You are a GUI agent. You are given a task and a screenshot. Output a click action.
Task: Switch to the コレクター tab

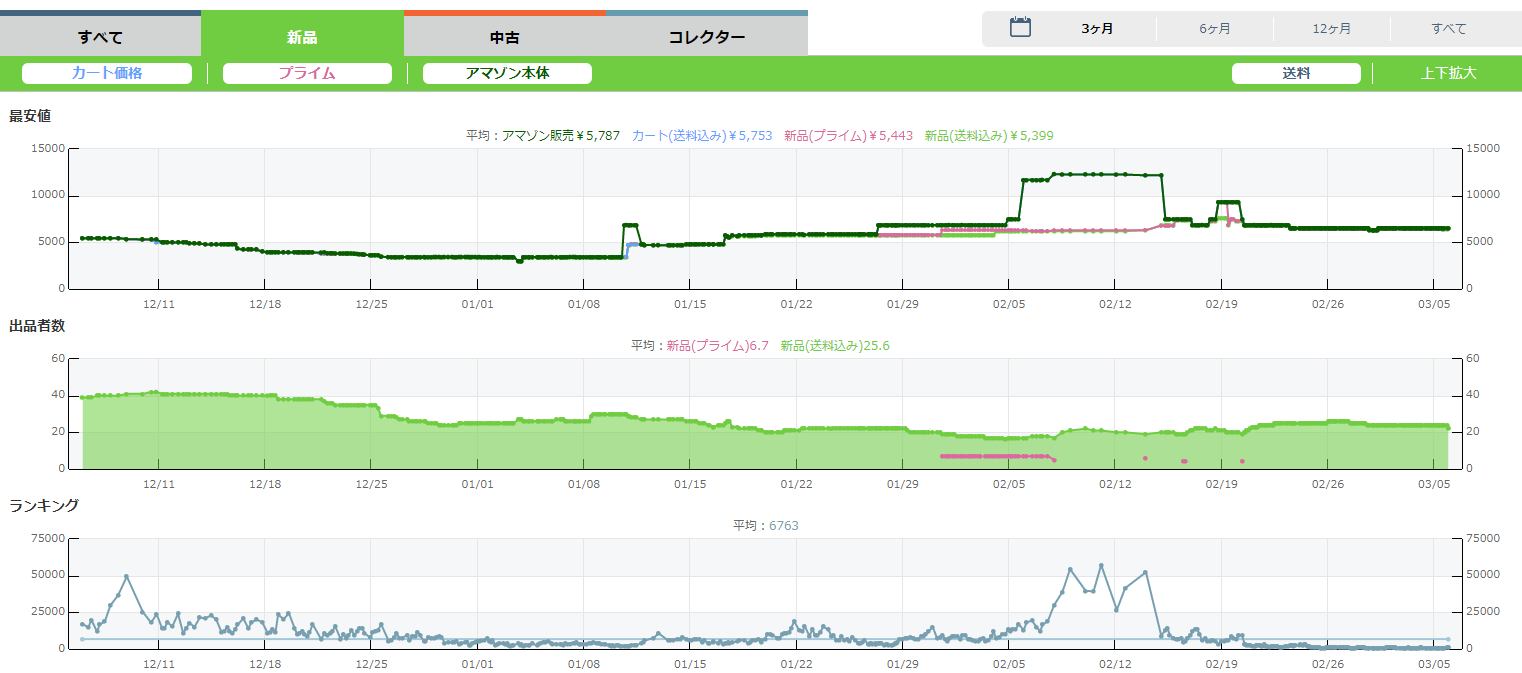coord(706,38)
